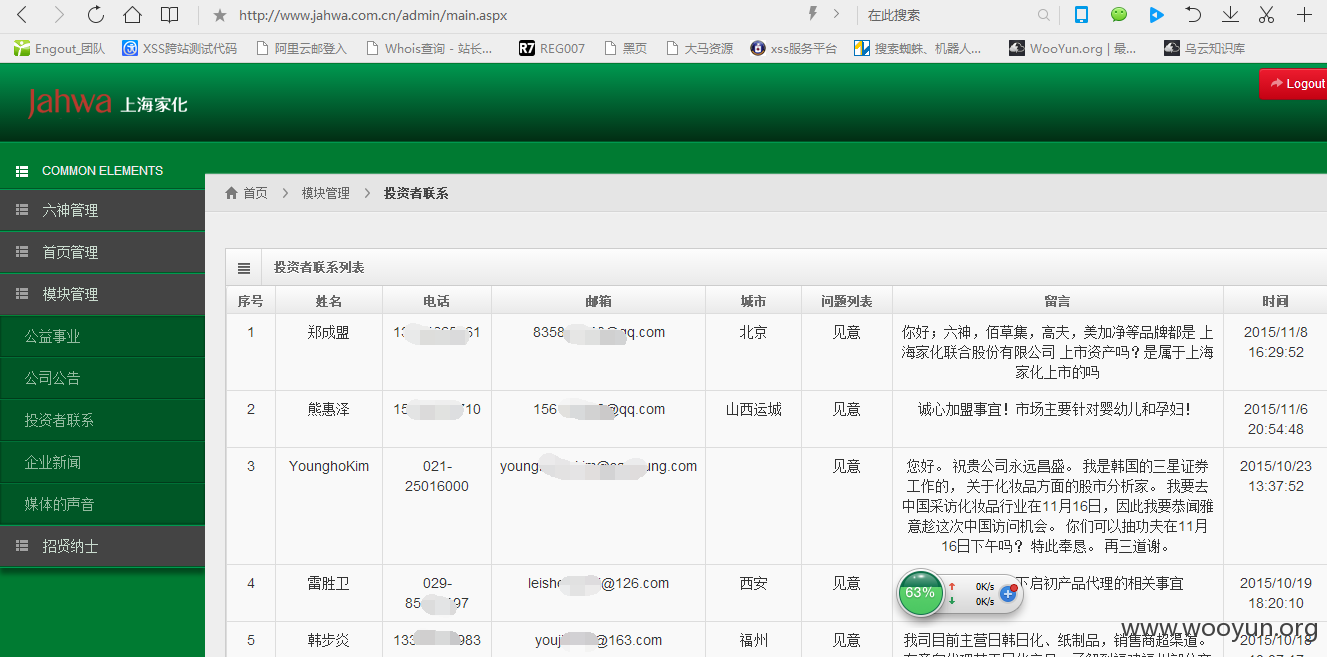Screen dimensions: 1327x657
Task: Click the 留言 column header
Action: [1057, 301]
